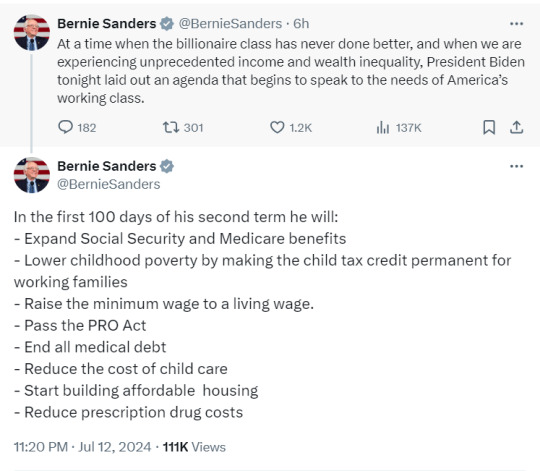
Task: Bookmark the first Bernie Sanders tweet
Action: (x=489, y=127)
